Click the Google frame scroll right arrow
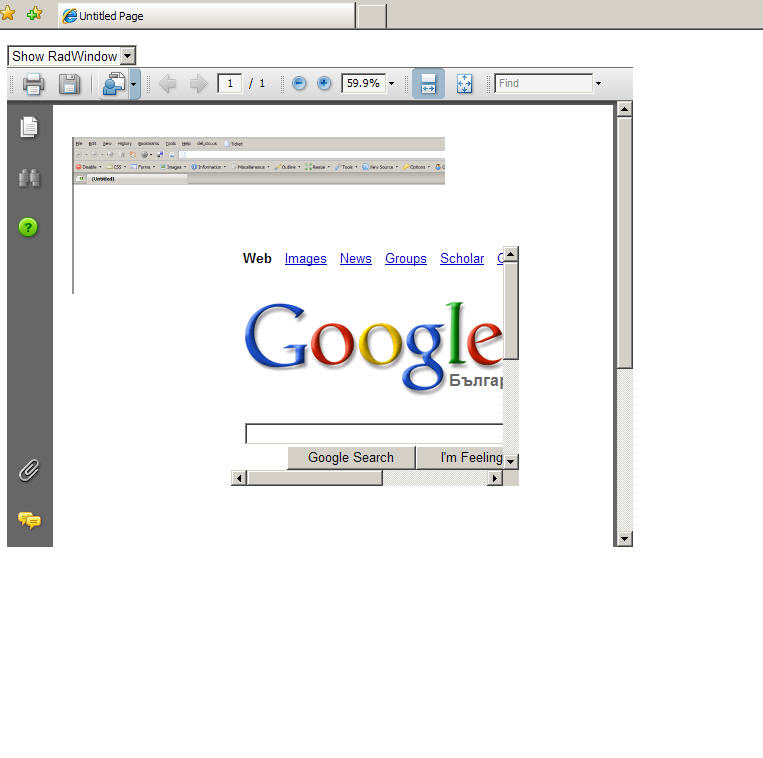 (495, 478)
